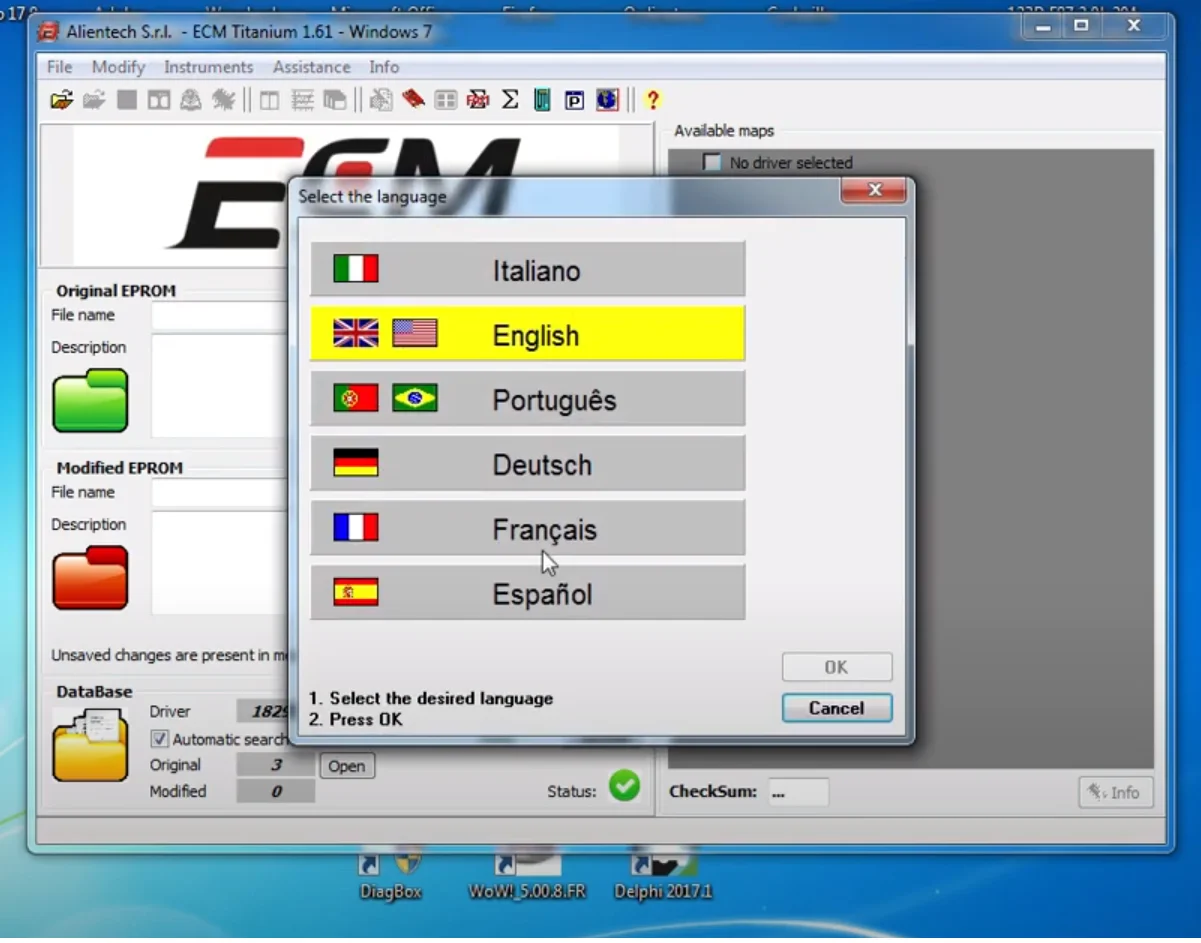
Task: Click the green ruler toolbar icon
Action: pyautogui.click(x=541, y=99)
